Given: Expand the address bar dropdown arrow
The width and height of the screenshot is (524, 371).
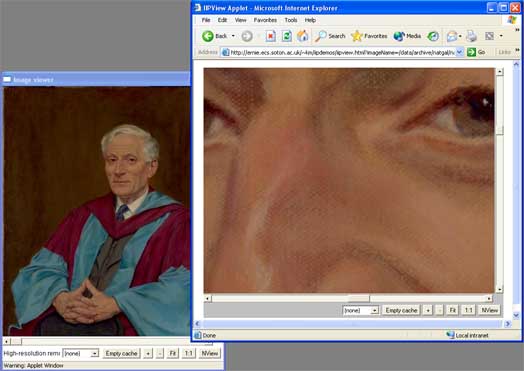Looking at the screenshot, I should click(x=460, y=52).
